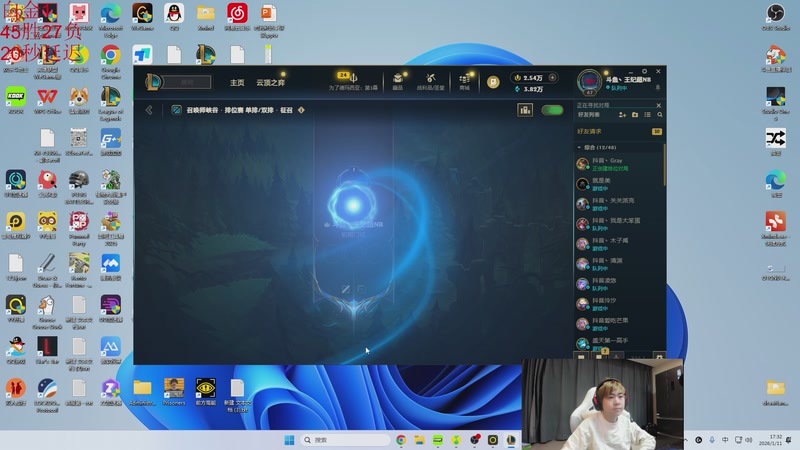Open the Prisoners desktop shortcut

click(x=174, y=392)
